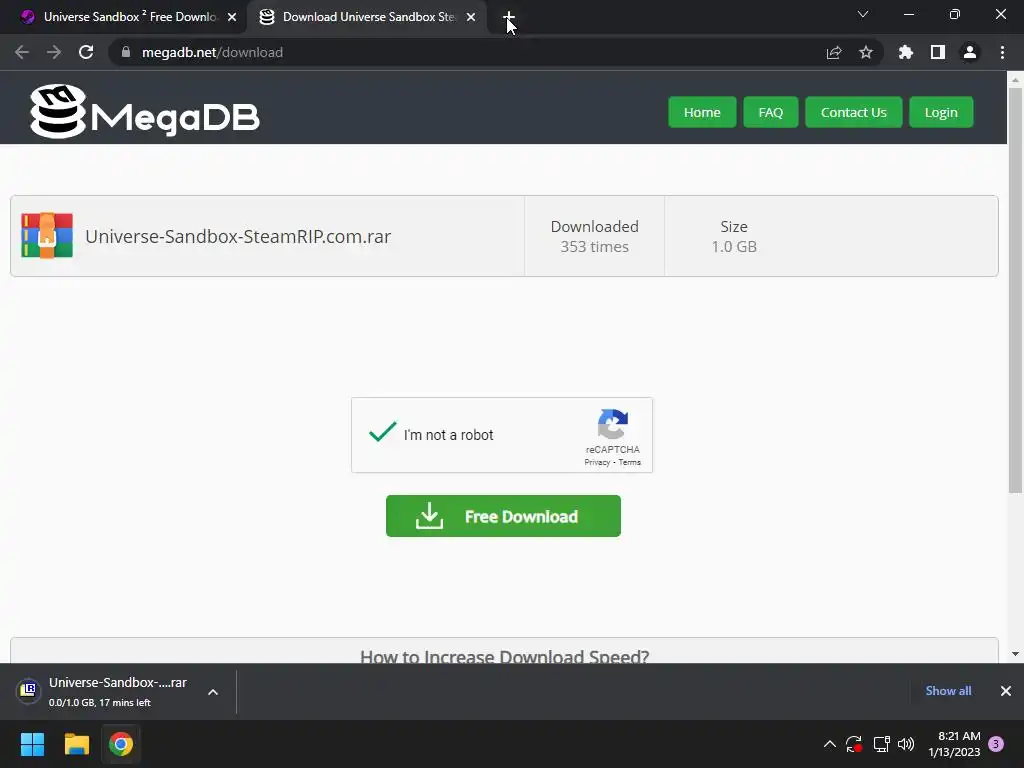Click scrollbar down arrow
Image resolution: width=1024 pixels, height=768 pixels.
1015,654
